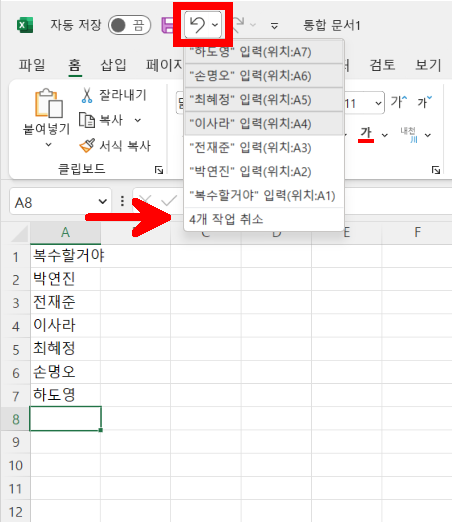452x522 pixels.
Task: Select undo entry "이사라" 입력(위치:A4)
Action: coord(264,124)
